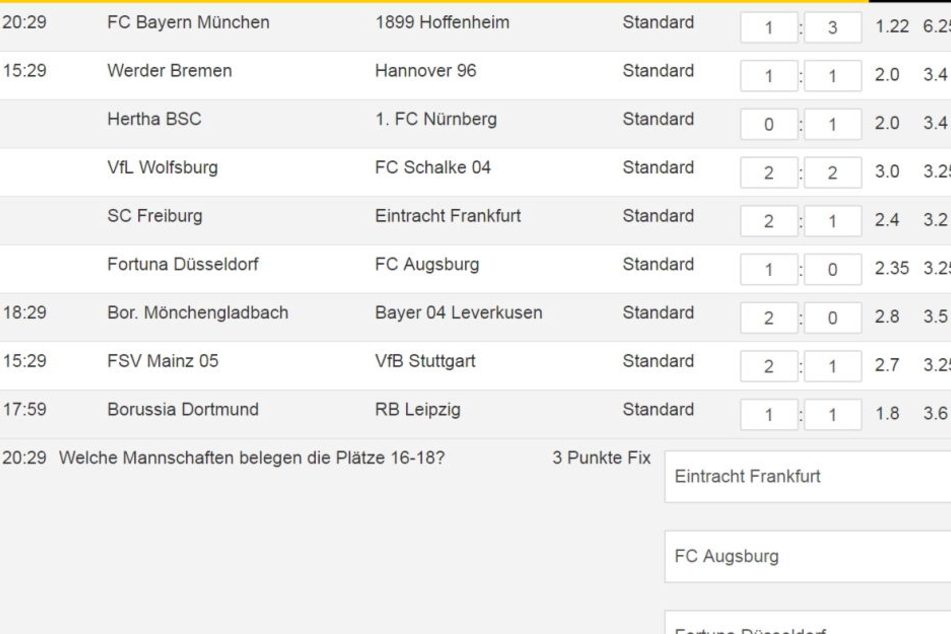Edit FC Schalke 04 away score field

833,173
